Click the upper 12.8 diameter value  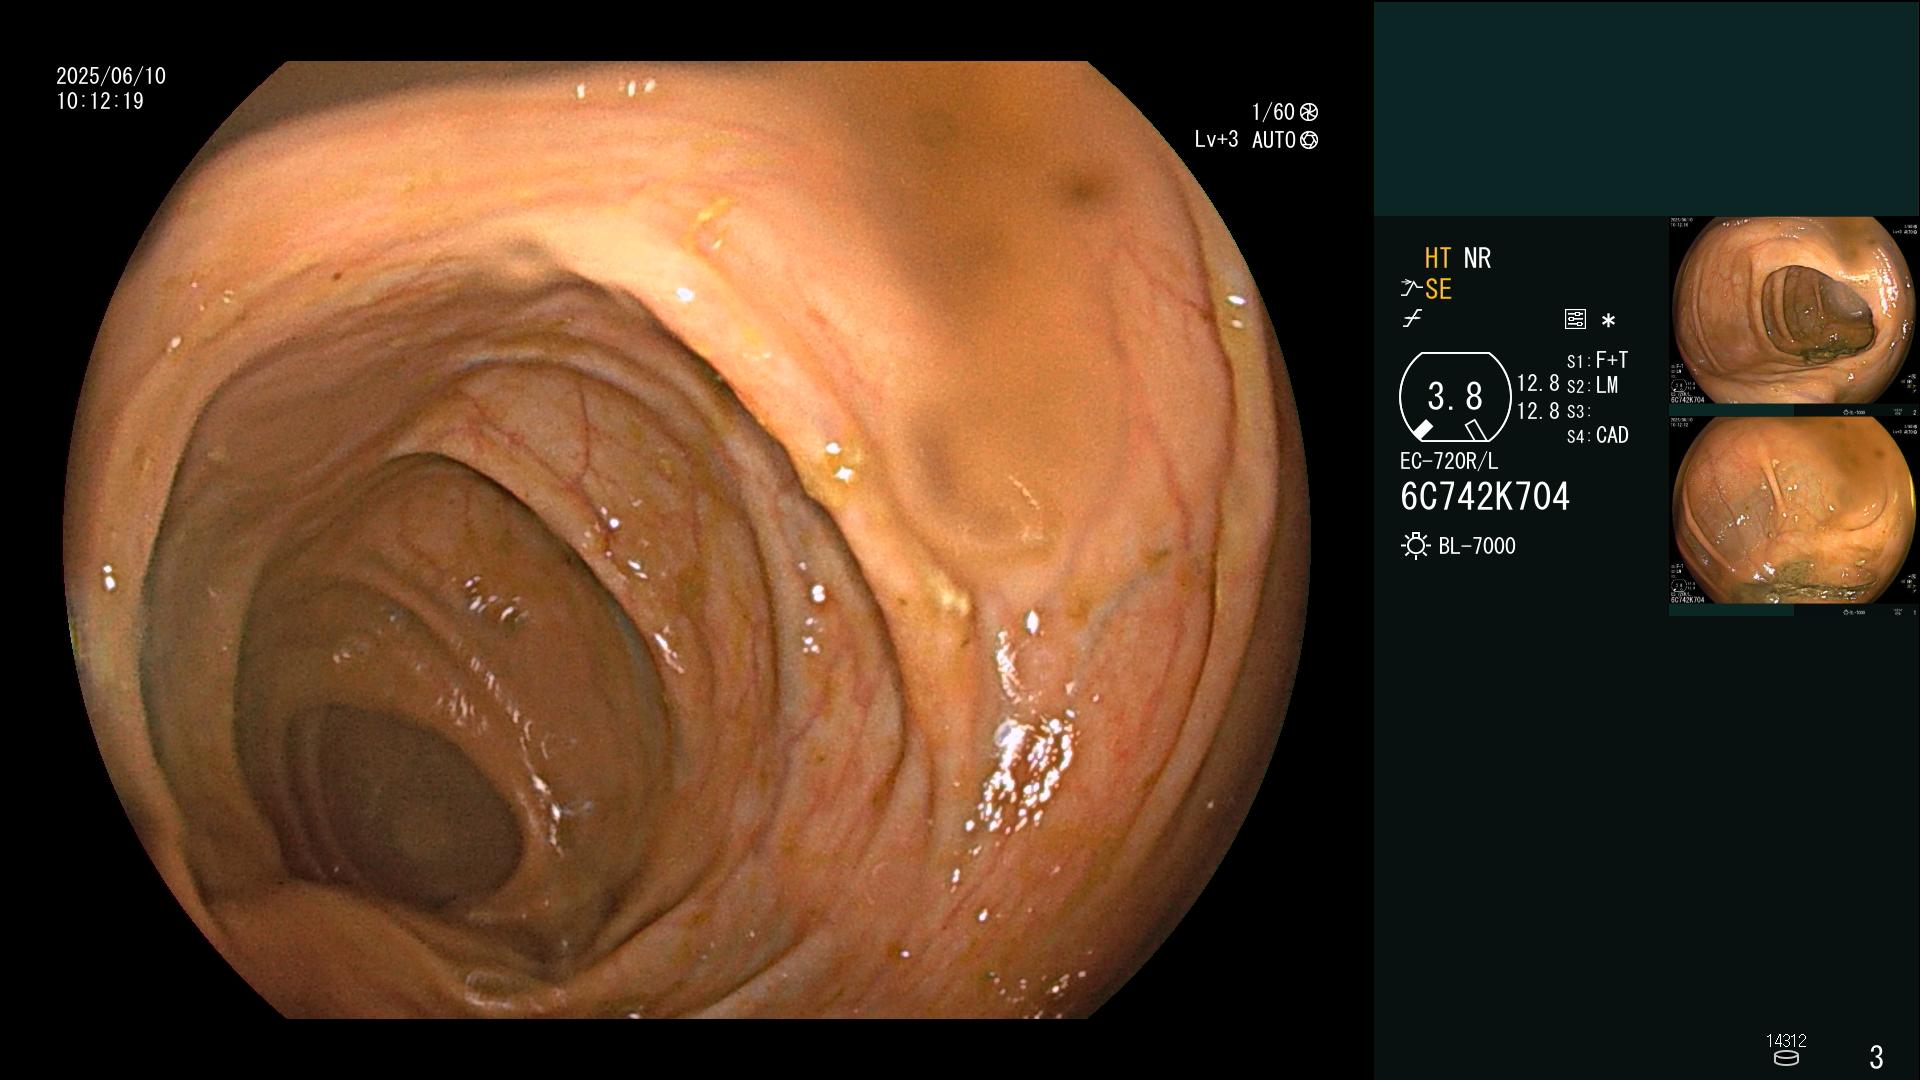pyautogui.click(x=1538, y=384)
